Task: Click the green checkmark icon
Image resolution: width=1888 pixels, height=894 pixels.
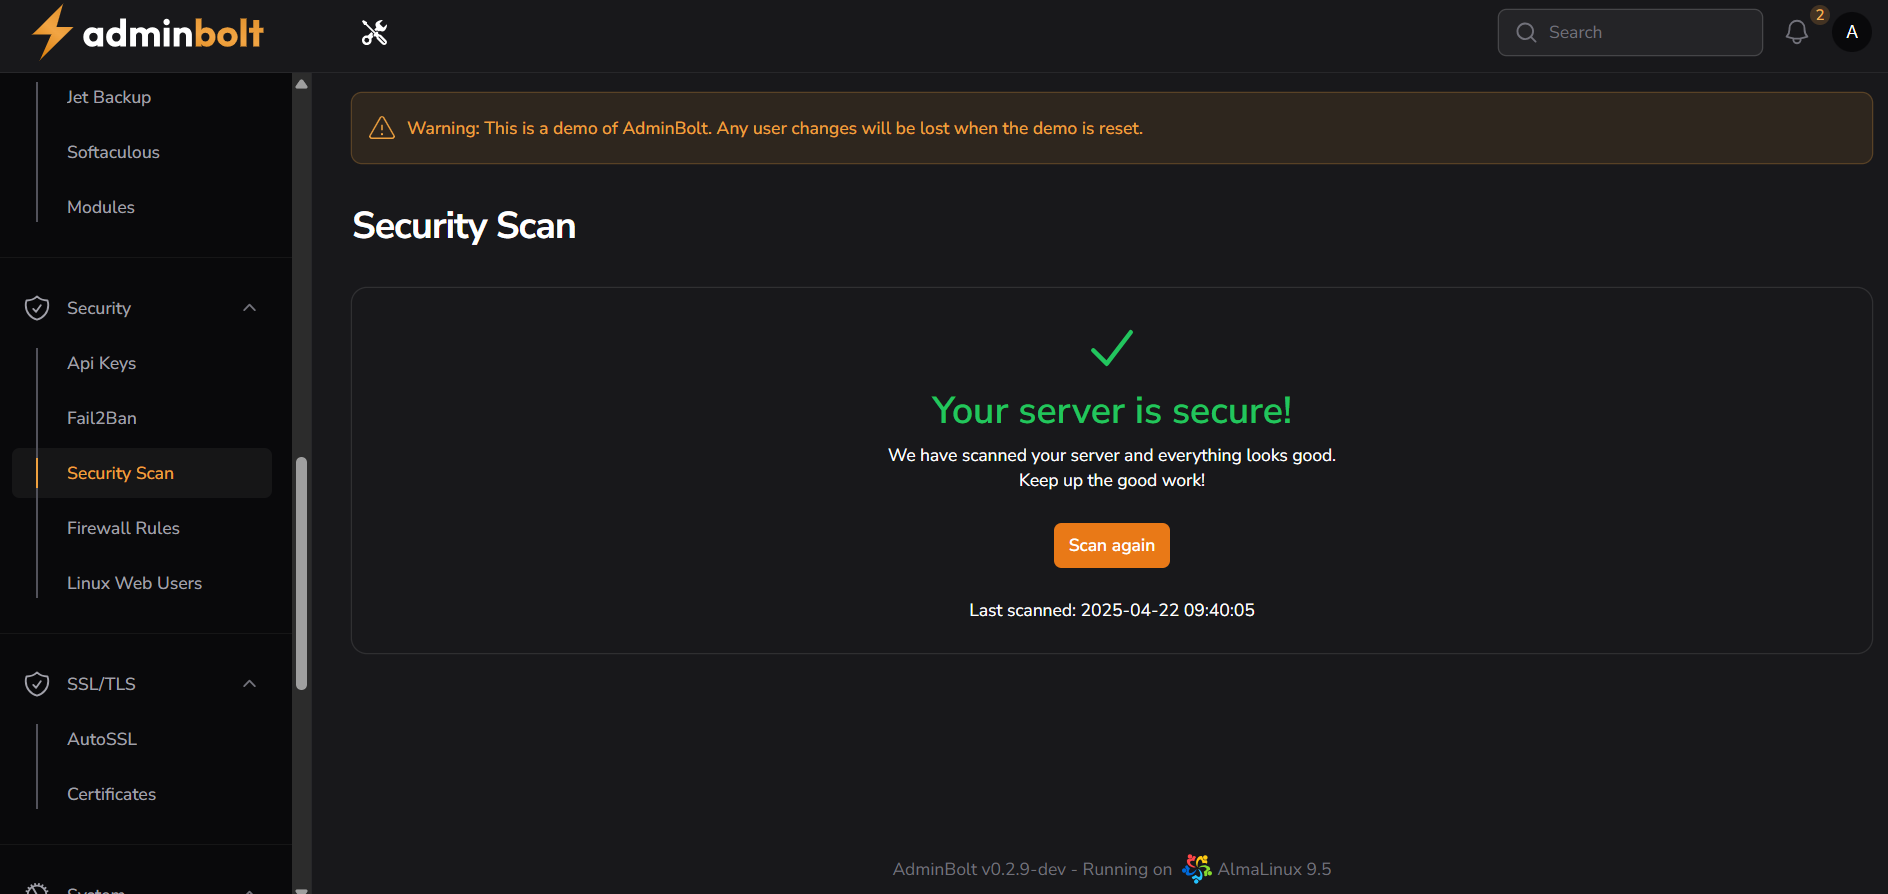Action: [x=1111, y=348]
